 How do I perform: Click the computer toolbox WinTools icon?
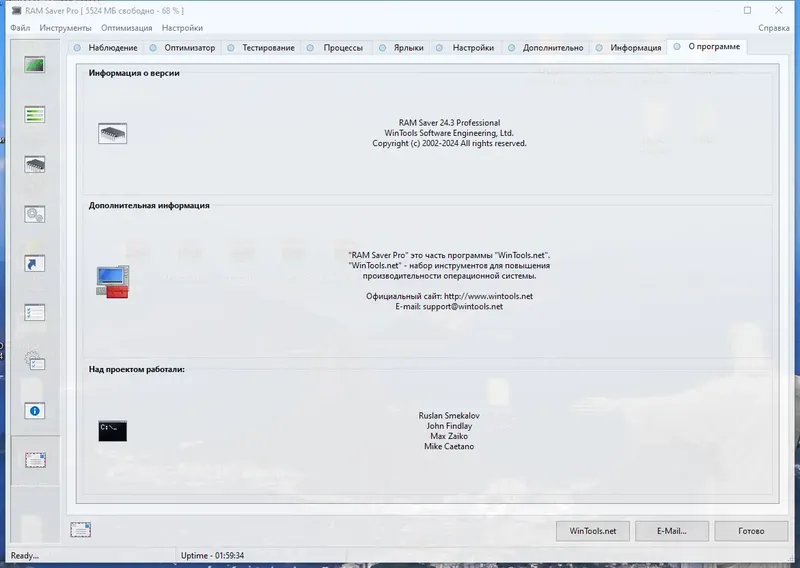[112, 281]
